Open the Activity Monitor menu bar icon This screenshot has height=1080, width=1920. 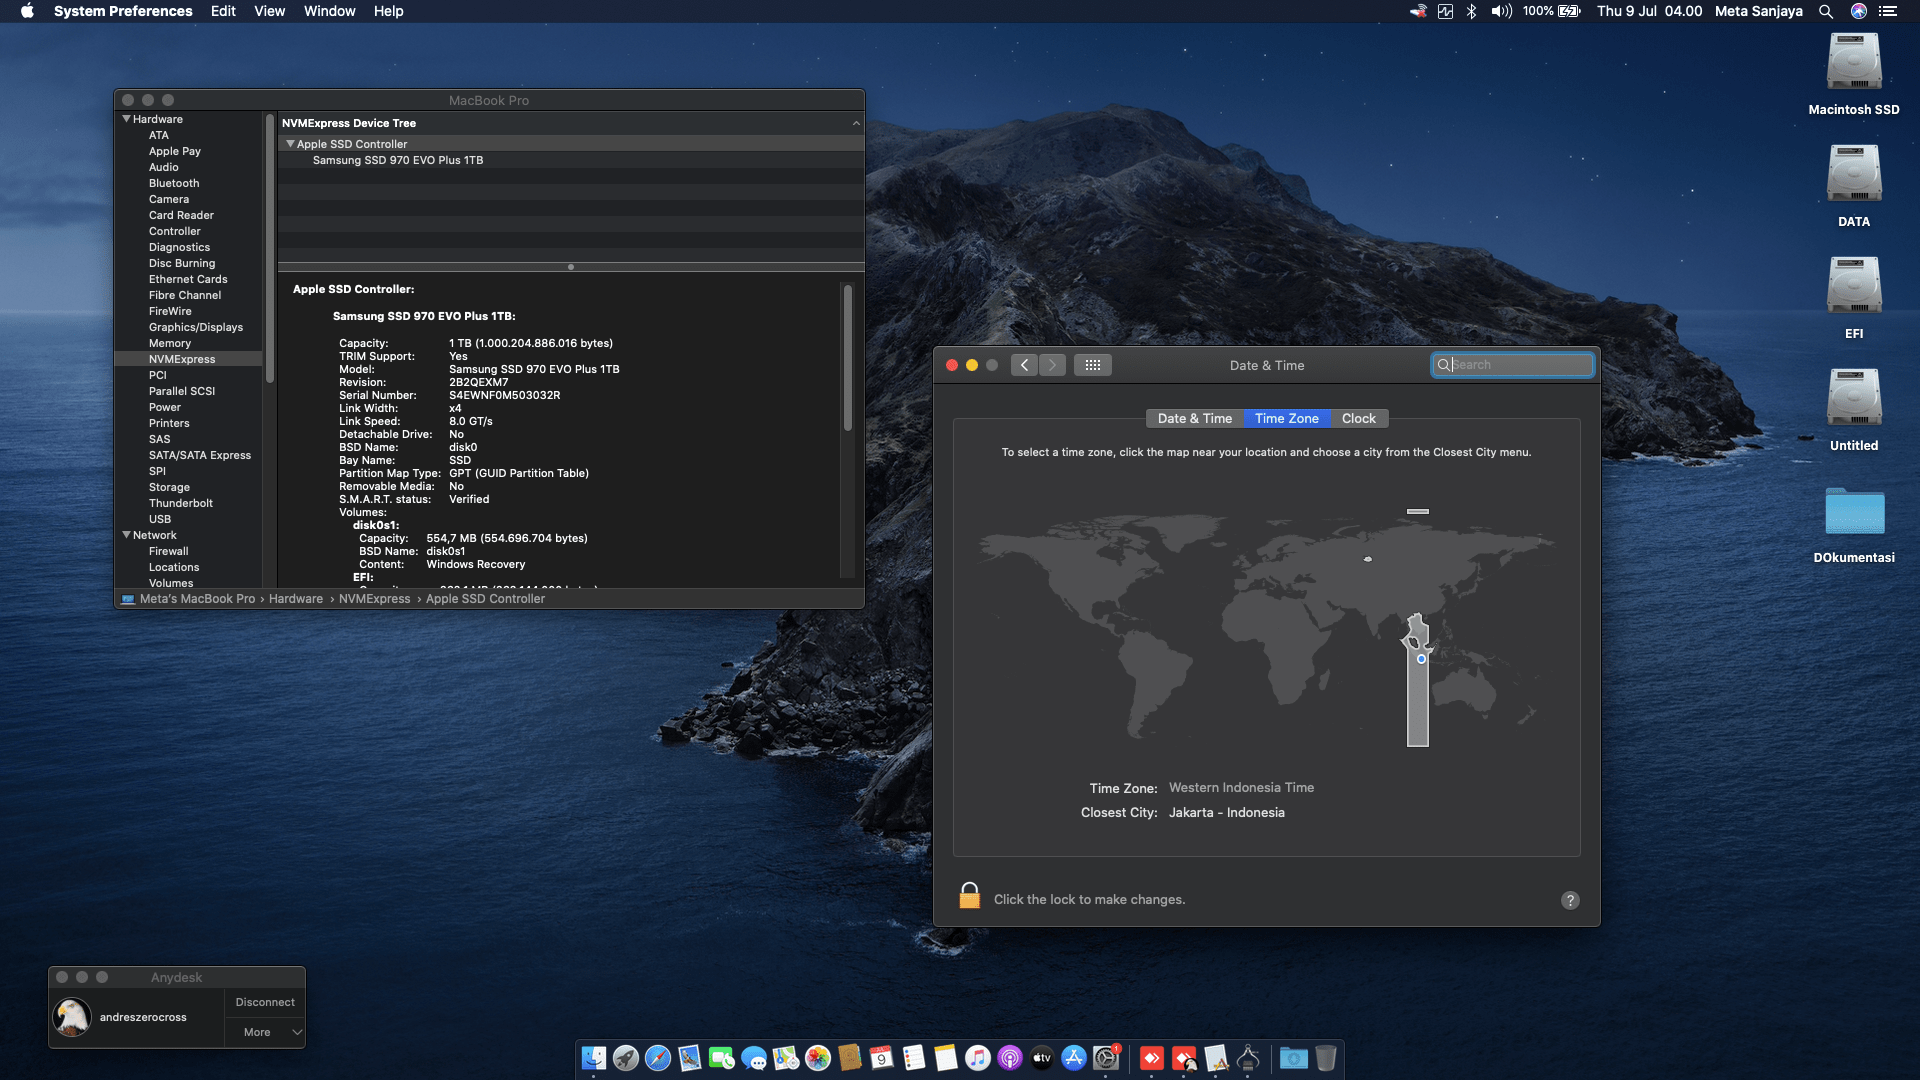pos(1445,11)
